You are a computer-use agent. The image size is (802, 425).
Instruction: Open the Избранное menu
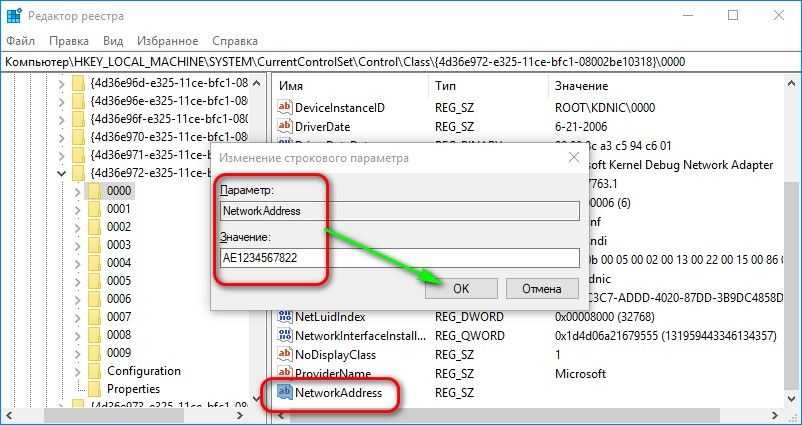coord(168,41)
